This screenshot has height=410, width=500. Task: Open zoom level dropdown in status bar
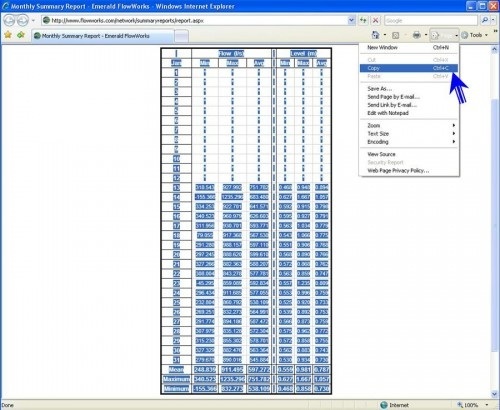pos(487,405)
